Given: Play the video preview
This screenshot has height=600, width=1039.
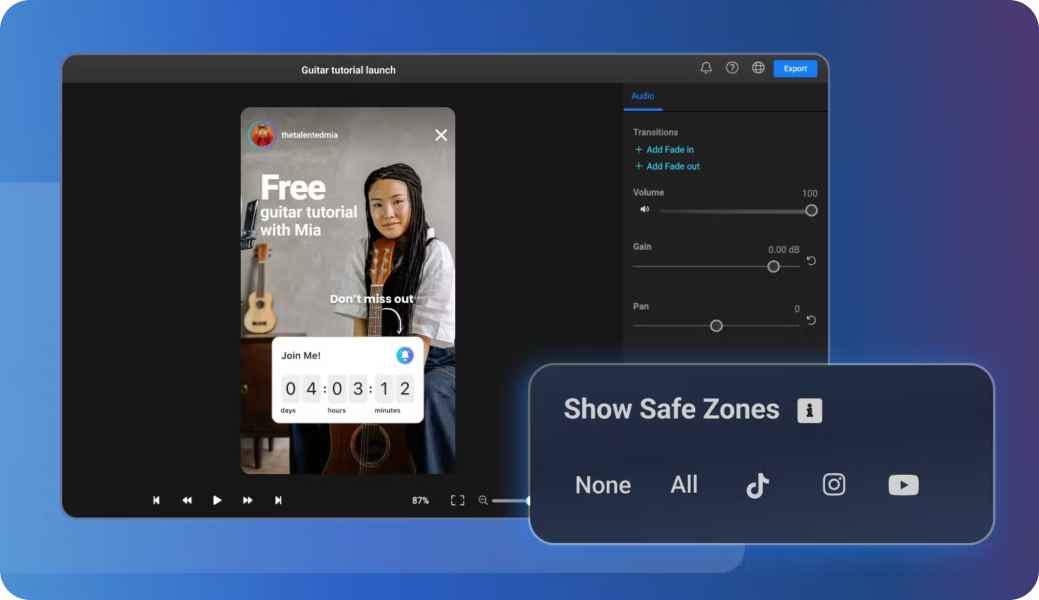Looking at the screenshot, I should pos(217,500).
